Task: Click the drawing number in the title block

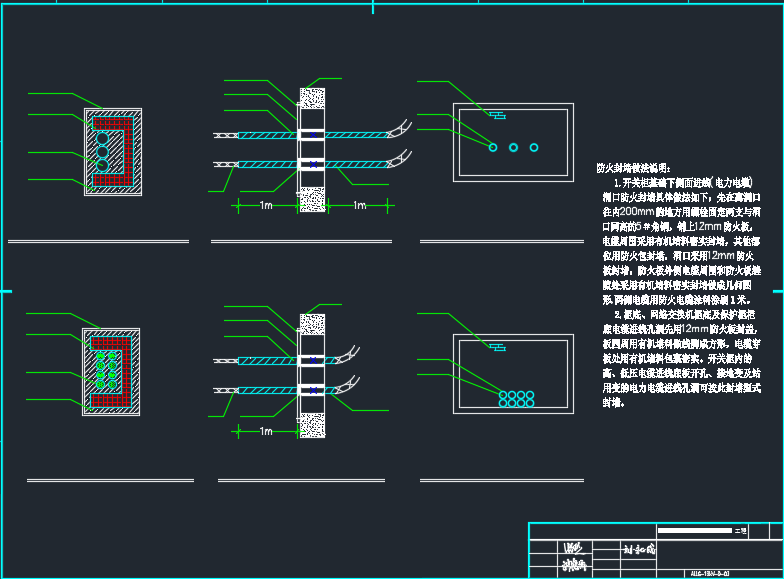Action: click(x=710, y=574)
